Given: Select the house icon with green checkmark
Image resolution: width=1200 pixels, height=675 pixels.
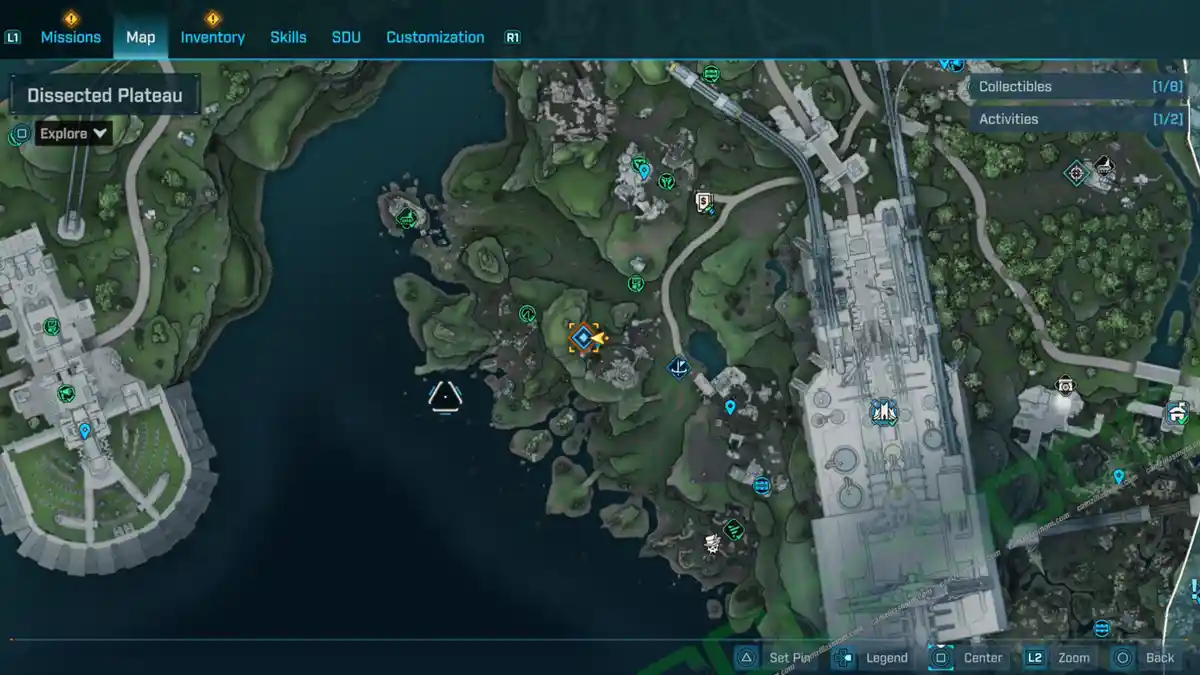Looking at the screenshot, I should (x=1179, y=411).
